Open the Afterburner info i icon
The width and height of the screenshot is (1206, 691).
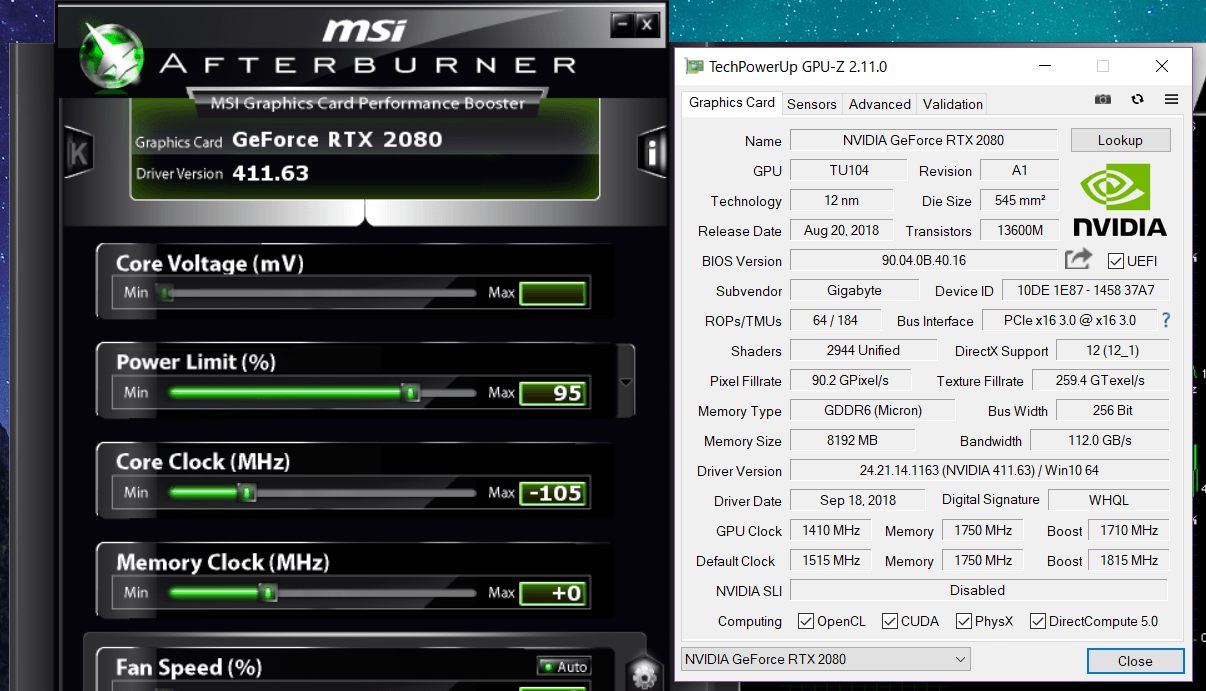[x=652, y=153]
